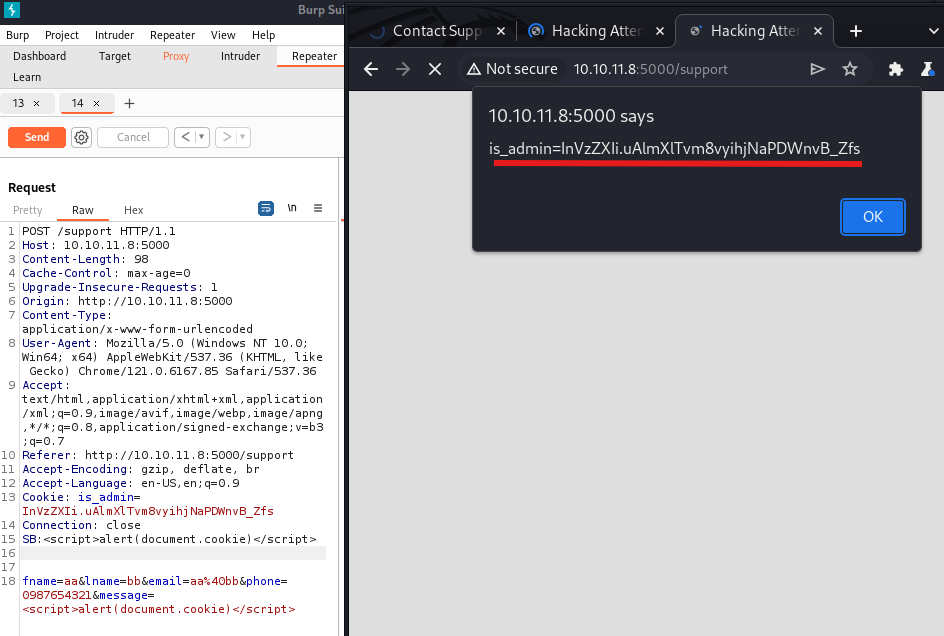Click the POST /support HTTP/1.1 request line
Image resolution: width=944 pixels, height=636 pixels.
pyautogui.click(x=99, y=231)
